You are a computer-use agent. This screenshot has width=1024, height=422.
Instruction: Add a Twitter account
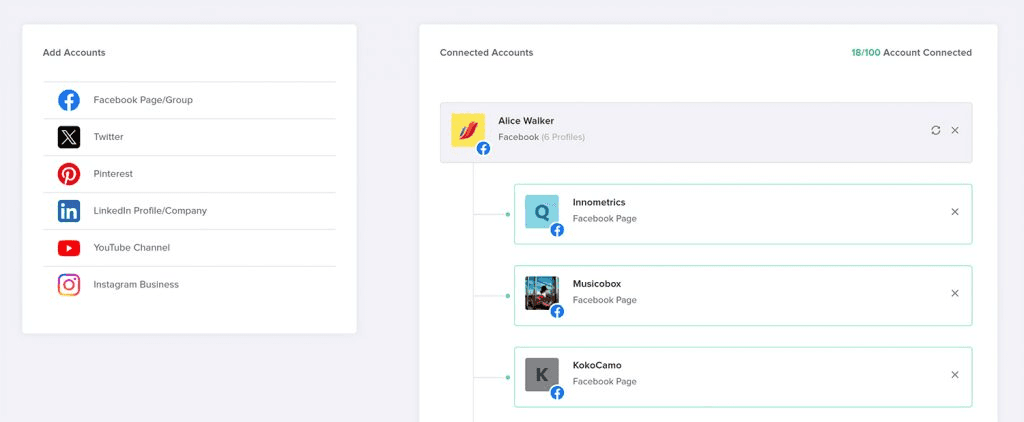coord(189,137)
